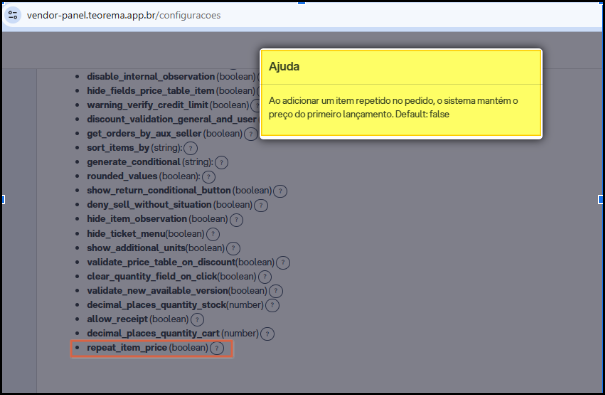Image resolution: width=605 pixels, height=395 pixels.
Task: Open help for clear_quantity_field_on_click
Action: [265, 277]
